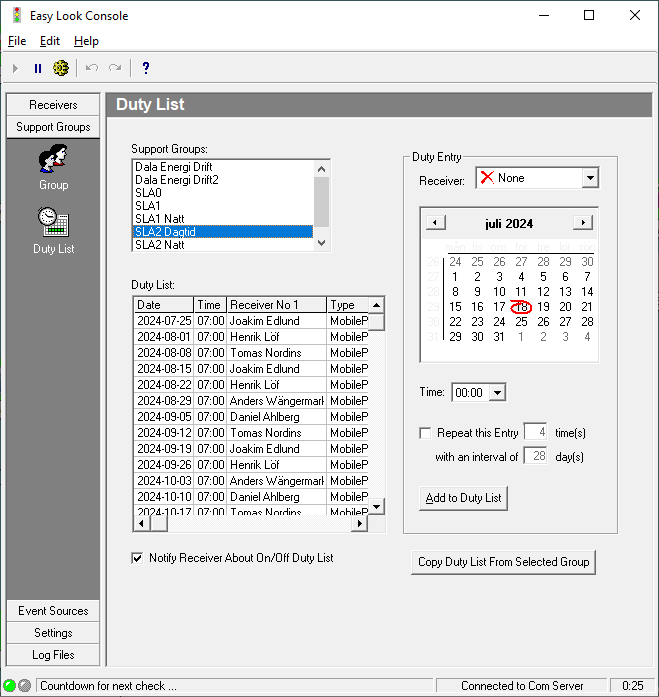Open the yellow gear configuration icon
The width and height of the screenshot is (659, 697).
point(61,68)
